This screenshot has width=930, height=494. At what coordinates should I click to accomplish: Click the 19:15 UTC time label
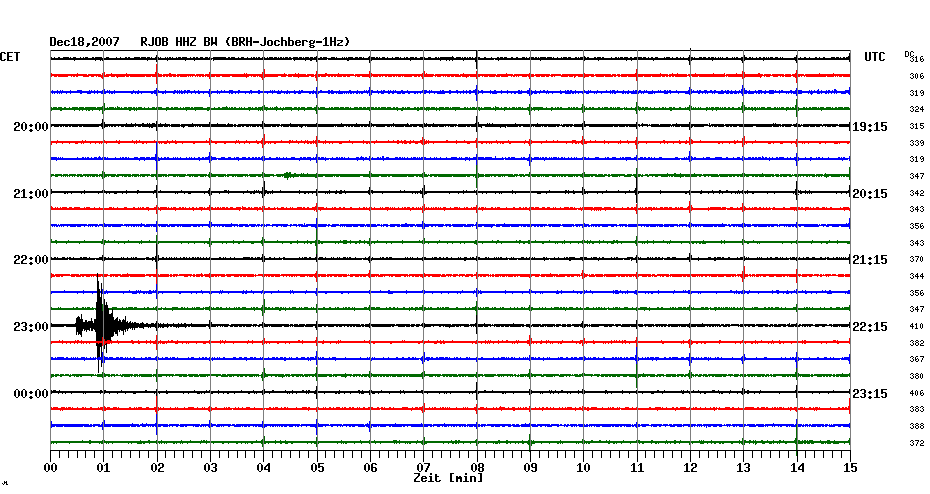(870, 127)
